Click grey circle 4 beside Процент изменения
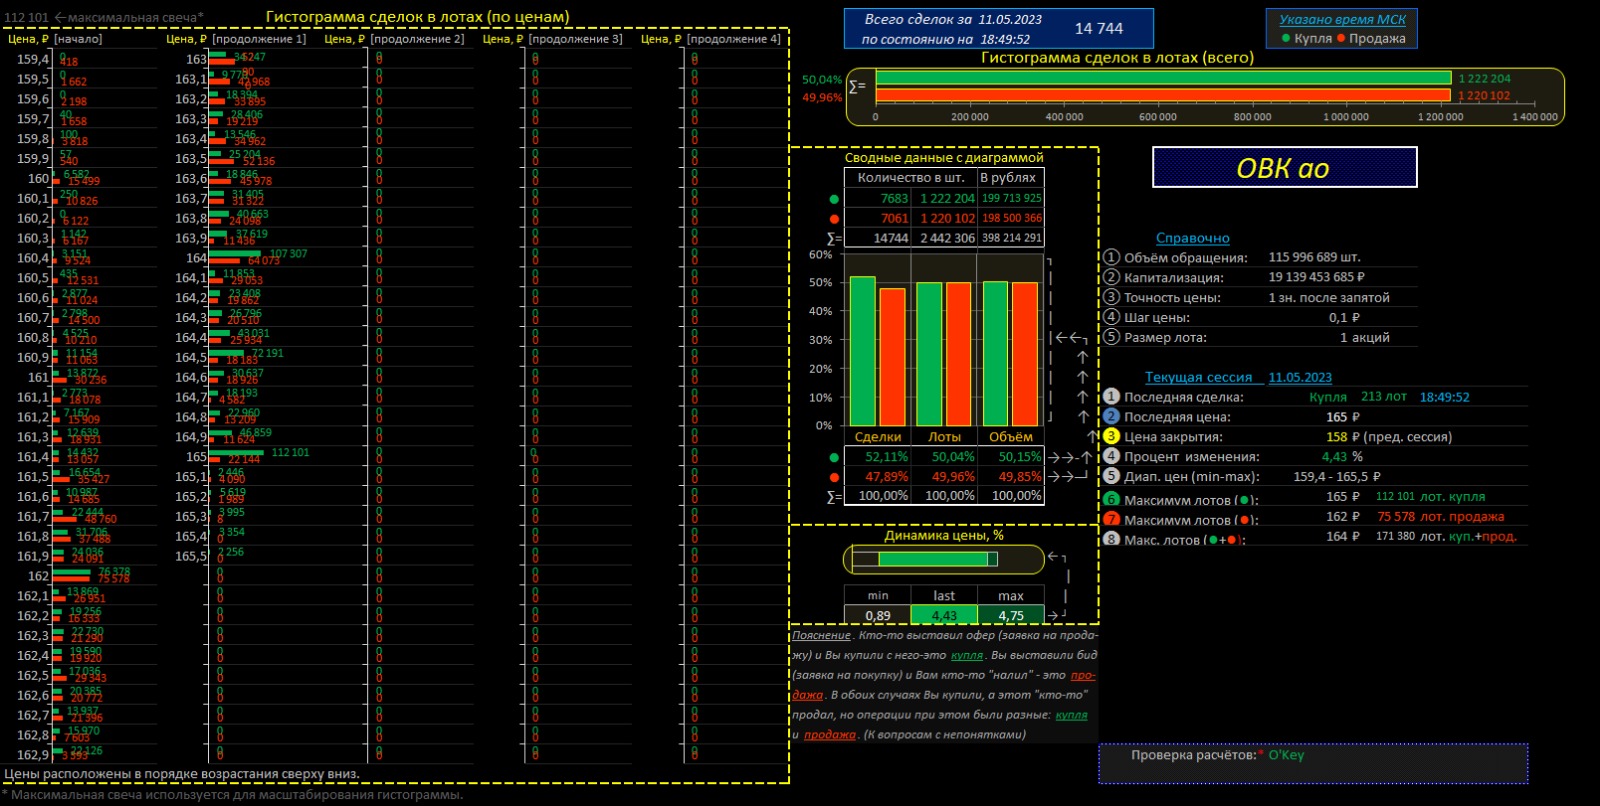The height and width of the screenshot is (806, 1600). 1111,456
